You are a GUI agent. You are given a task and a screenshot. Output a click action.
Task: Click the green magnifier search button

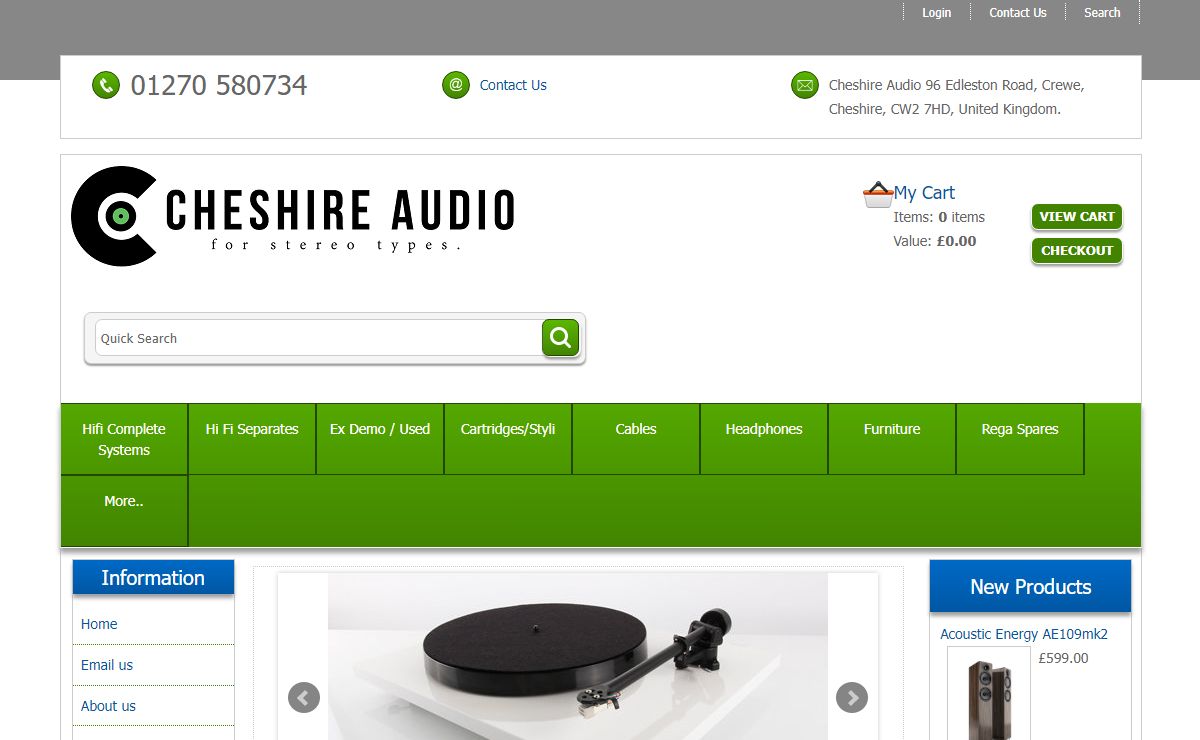tap(561, 338)
